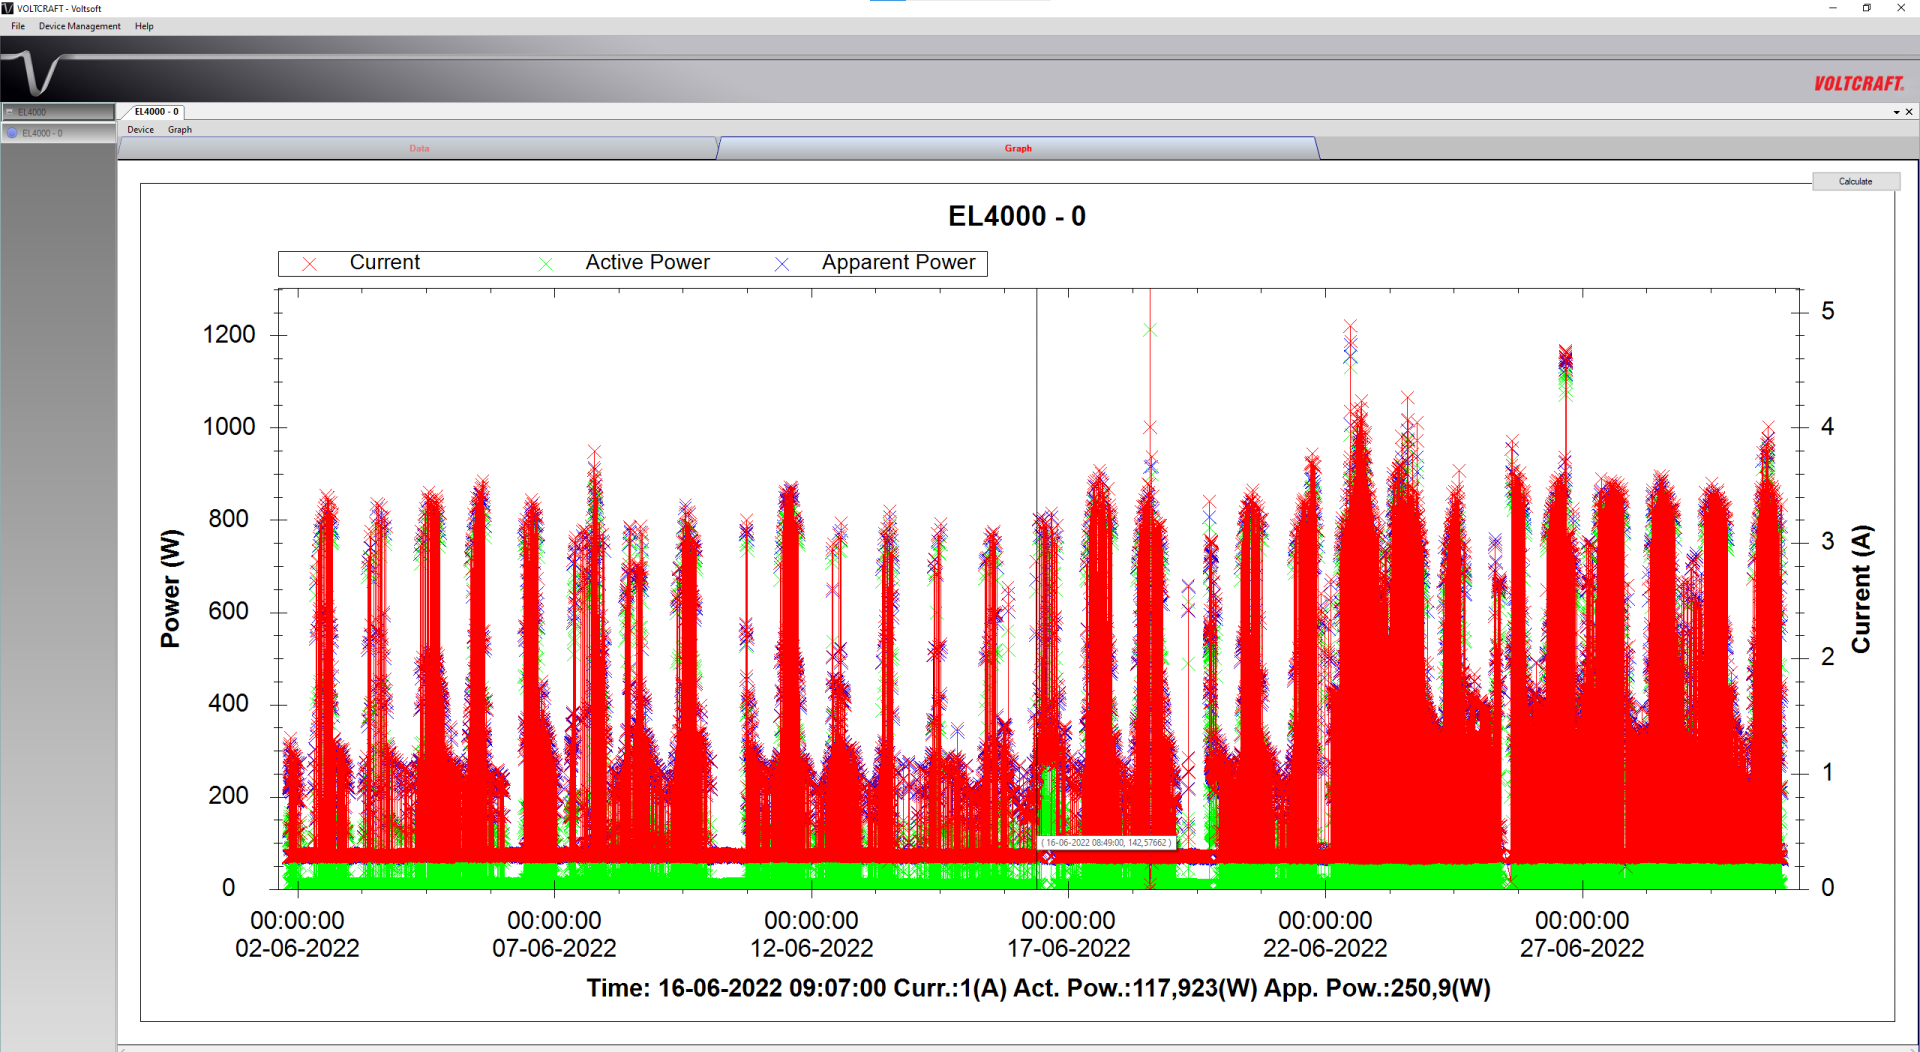Click the blue X Apparent Power legend marker

(x=782, y=264)
